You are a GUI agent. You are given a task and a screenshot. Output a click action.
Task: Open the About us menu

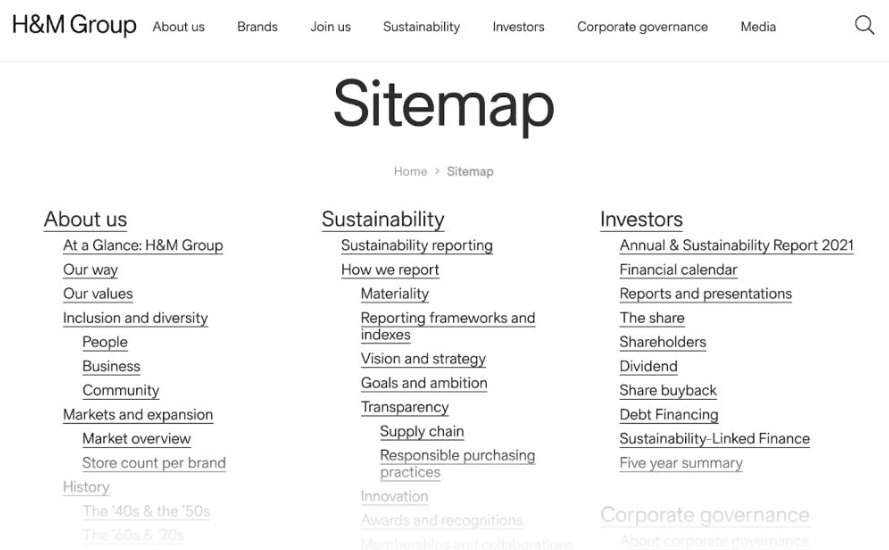[178, 27]
